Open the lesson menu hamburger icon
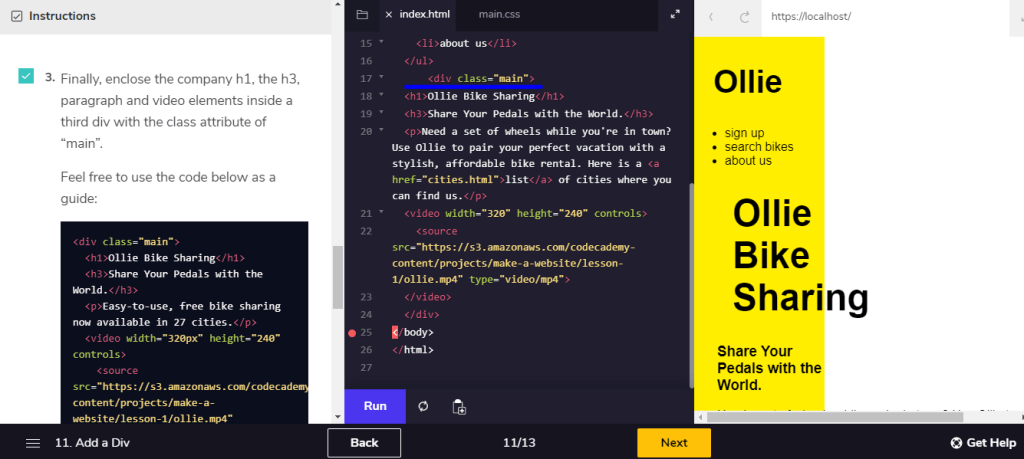This screenshot has width=1024, height=459. (33, 443)
